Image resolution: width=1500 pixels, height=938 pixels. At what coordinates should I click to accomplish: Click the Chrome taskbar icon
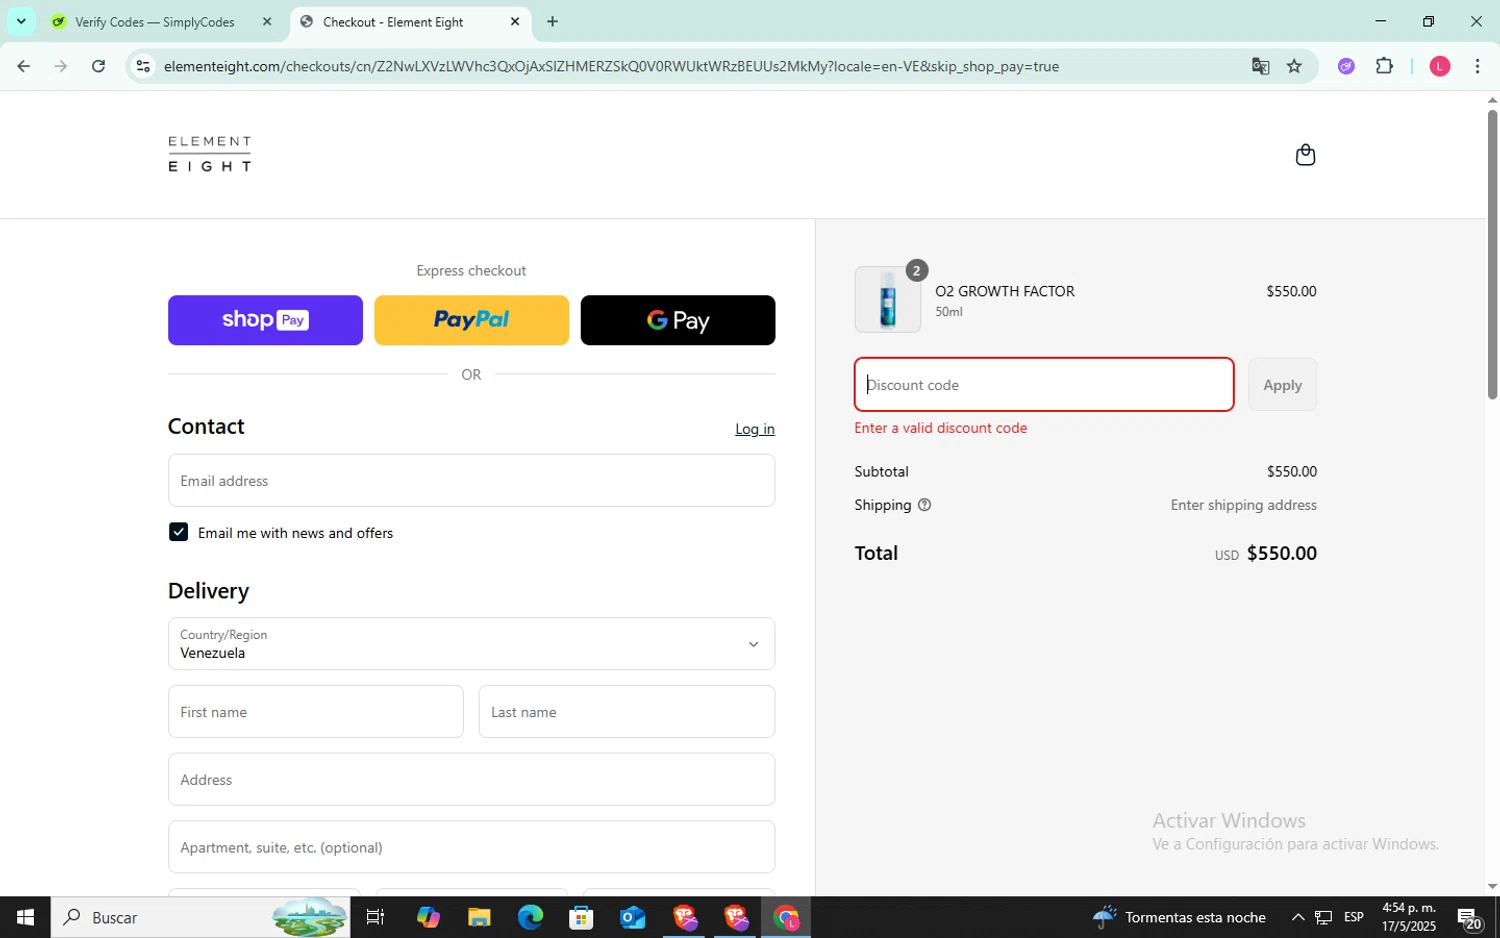[786, 917]
